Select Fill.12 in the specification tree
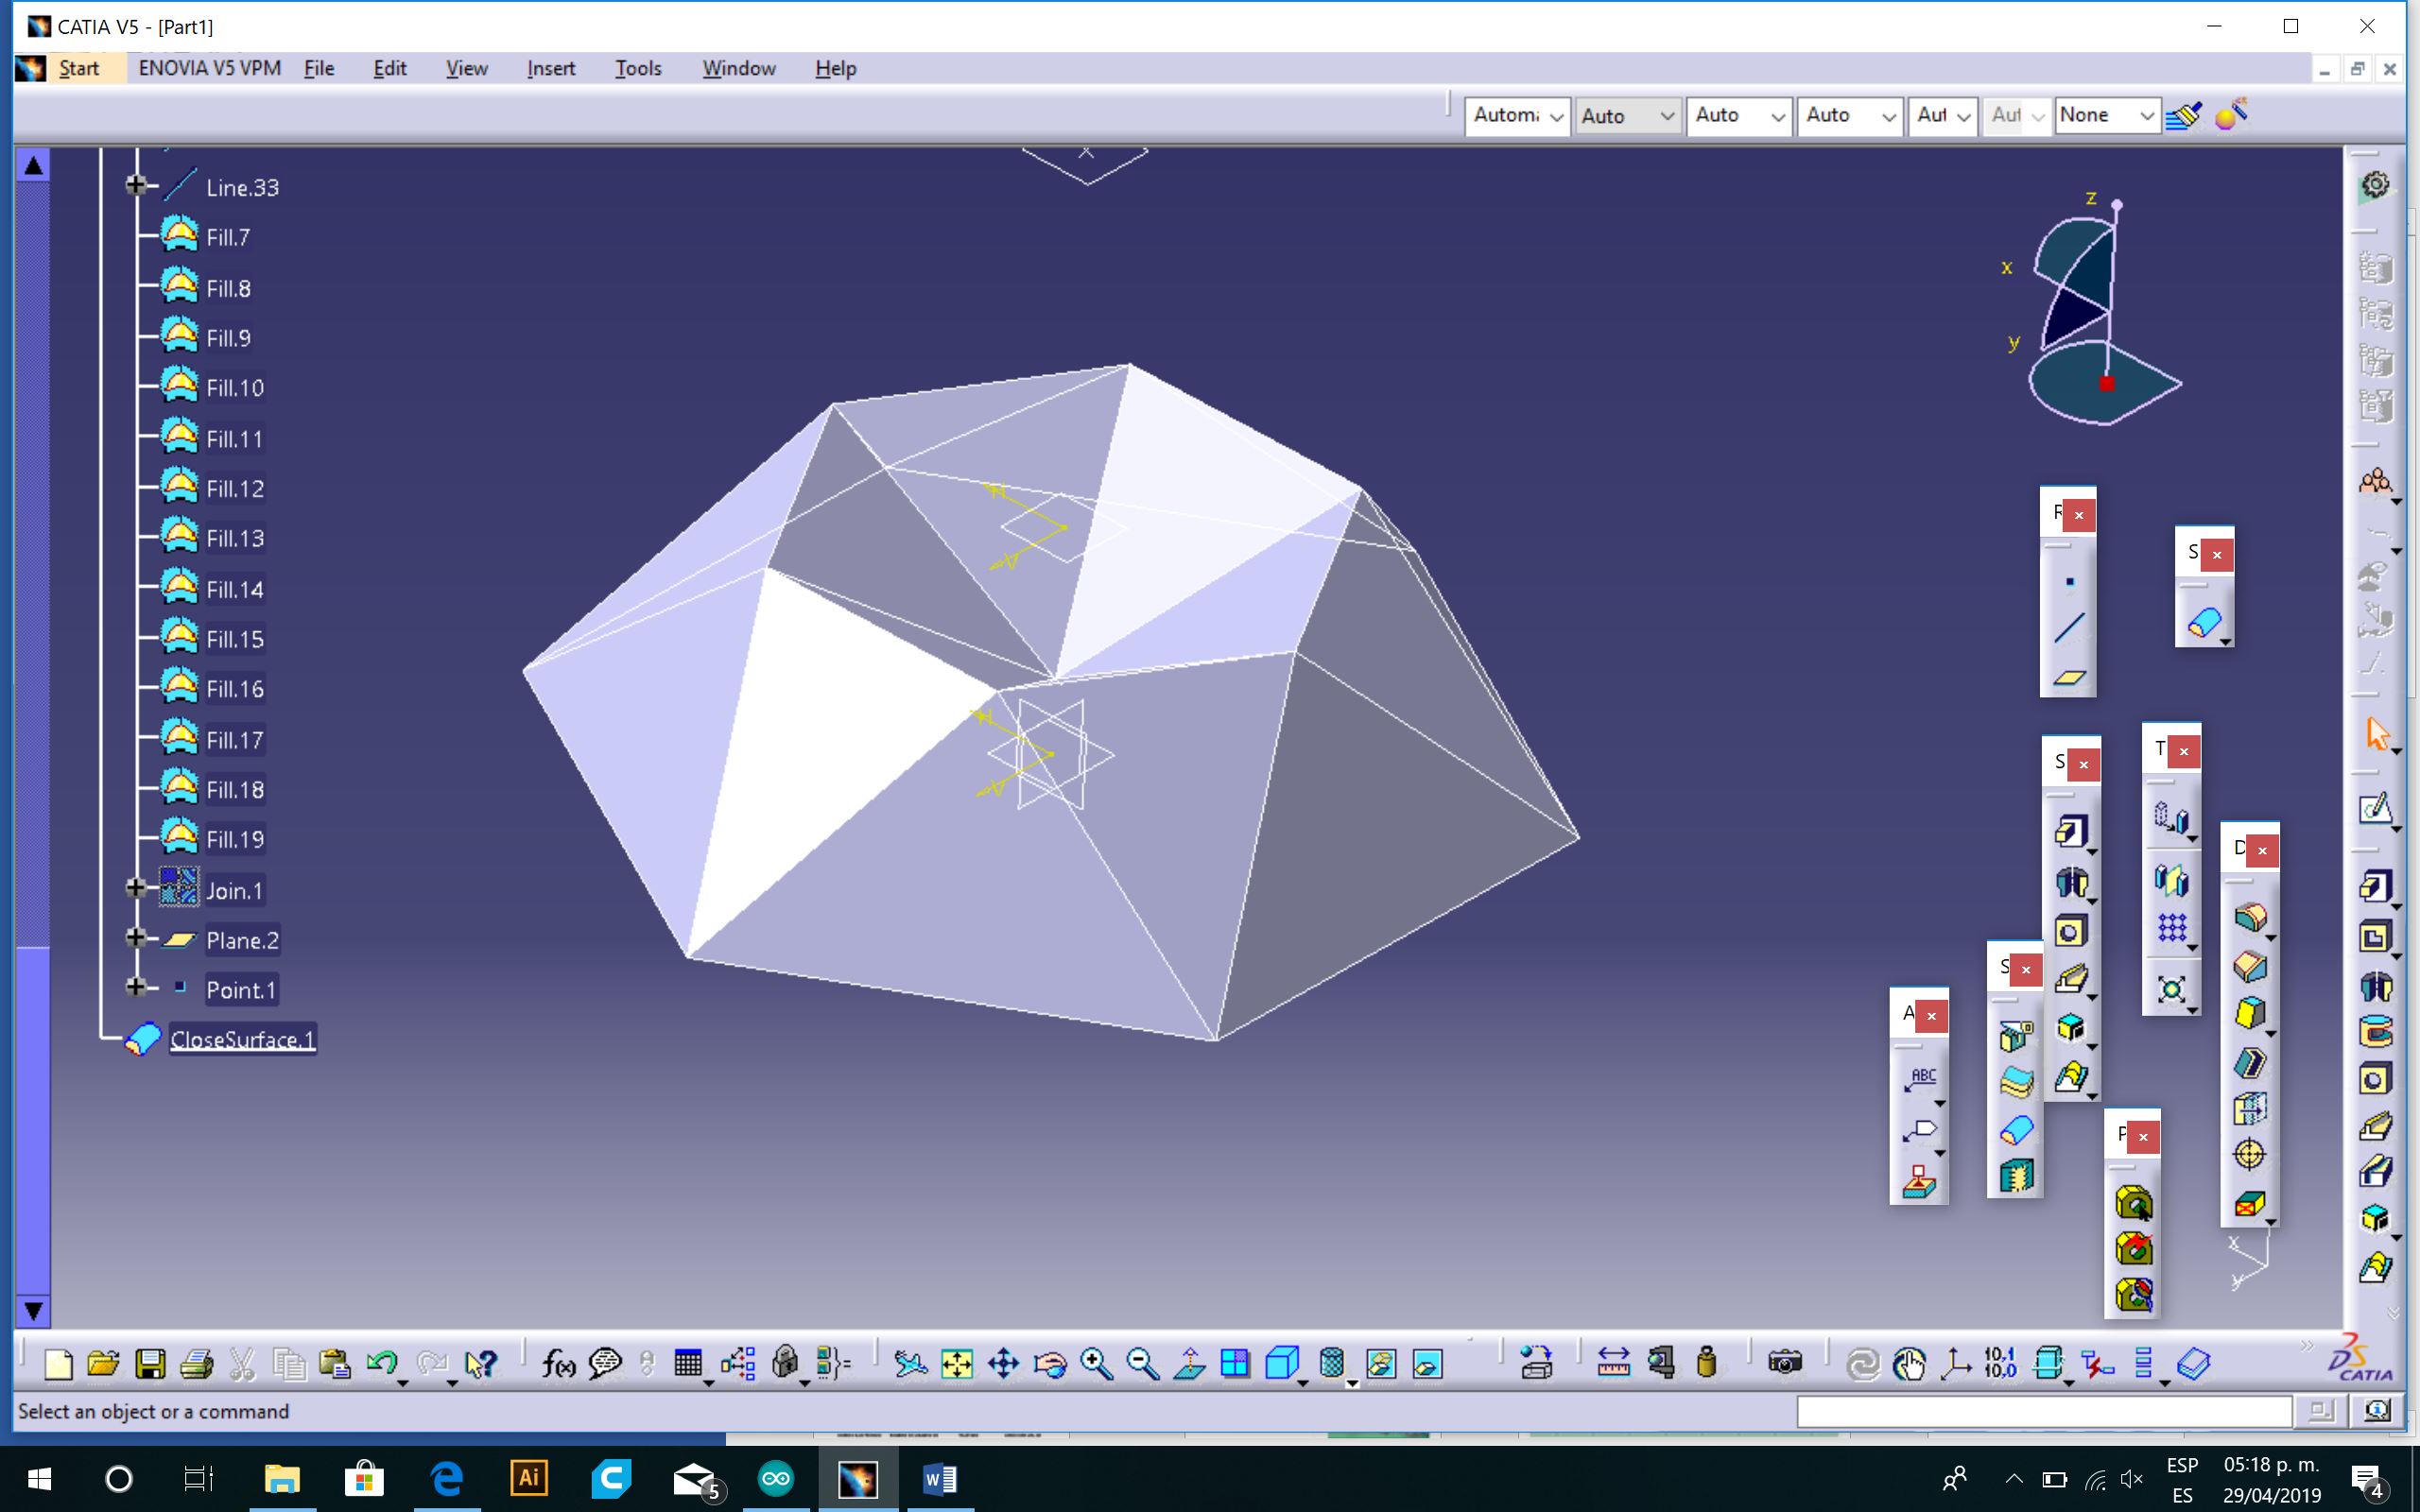 pyautogui.click(x=235, y=489)
